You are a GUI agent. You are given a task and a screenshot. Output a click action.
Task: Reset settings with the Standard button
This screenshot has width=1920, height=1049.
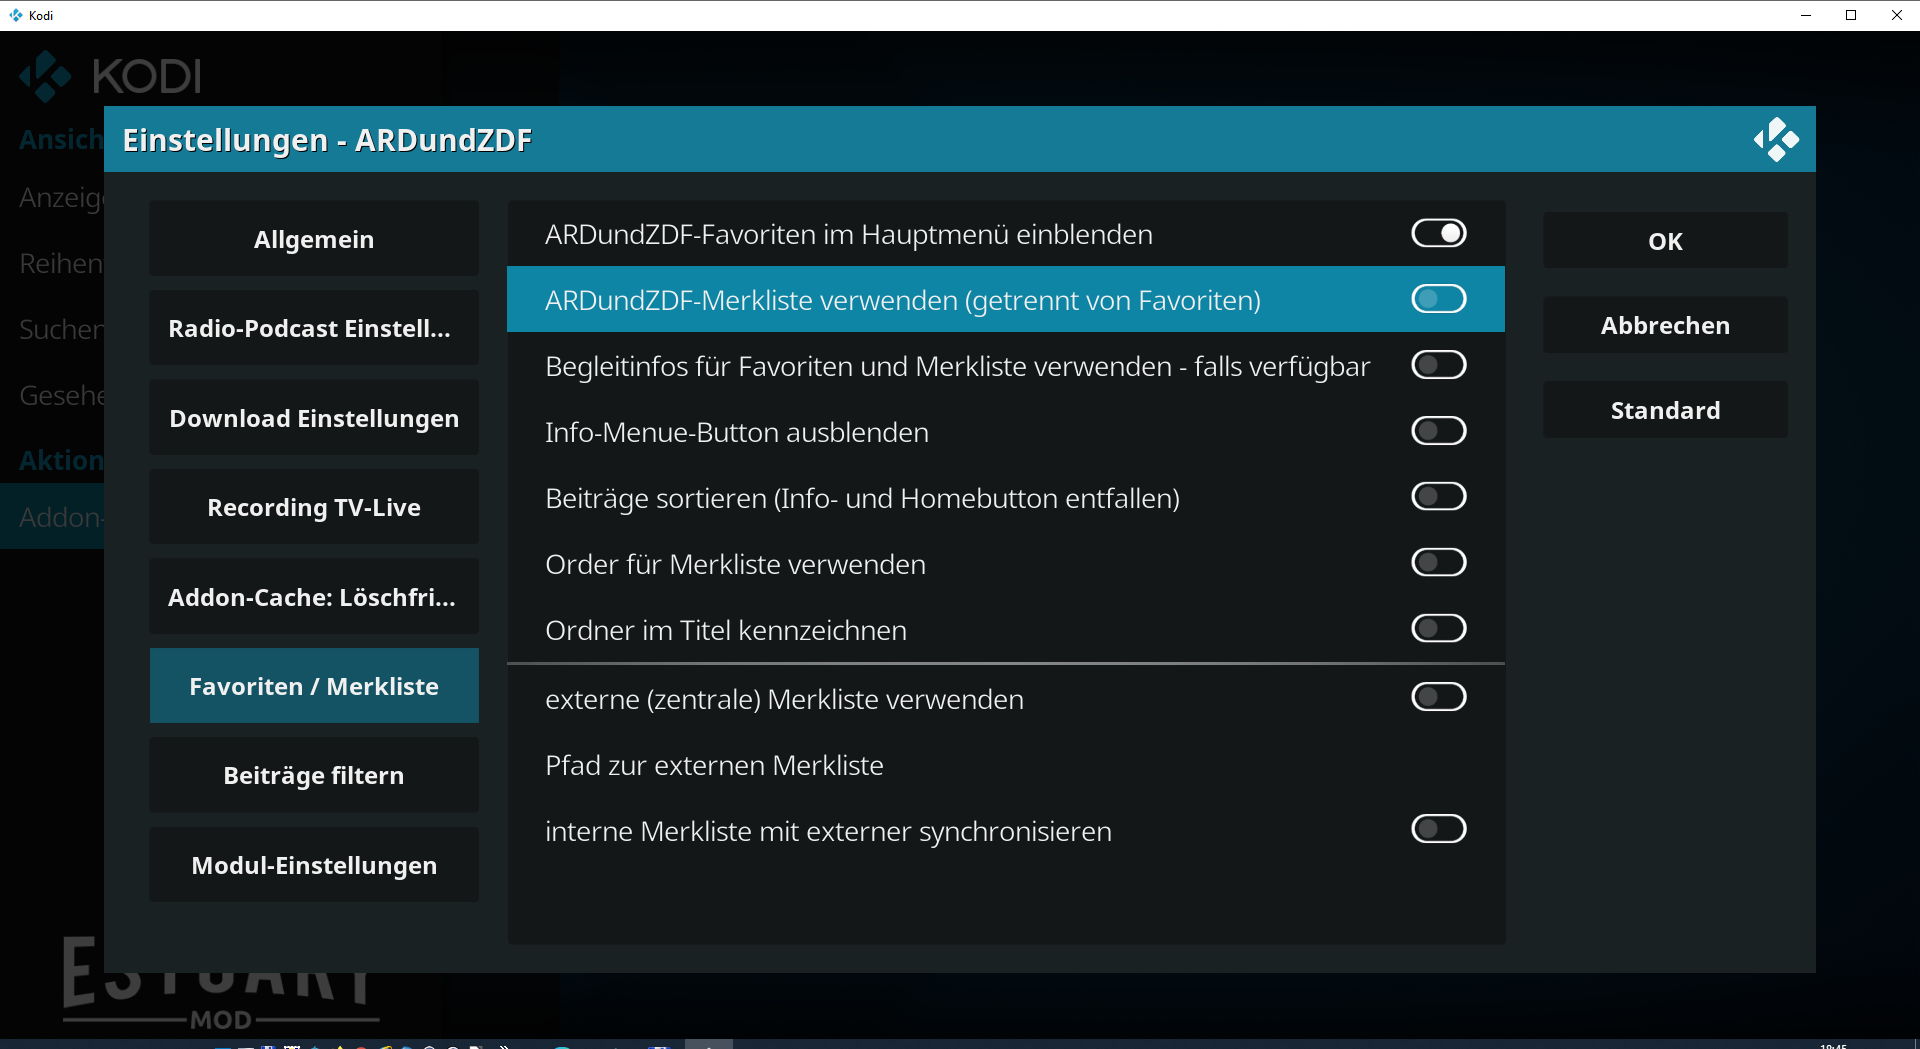[x=1665, y=410]
